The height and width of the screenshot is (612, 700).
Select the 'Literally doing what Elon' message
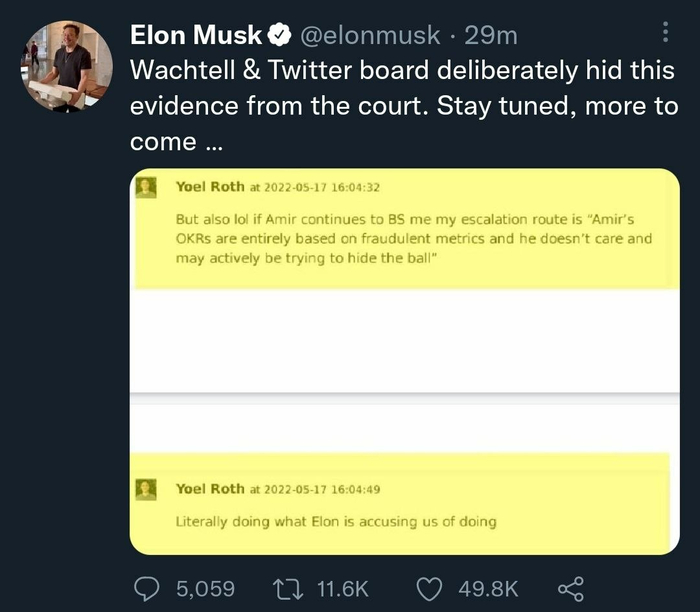pos(335,521)
